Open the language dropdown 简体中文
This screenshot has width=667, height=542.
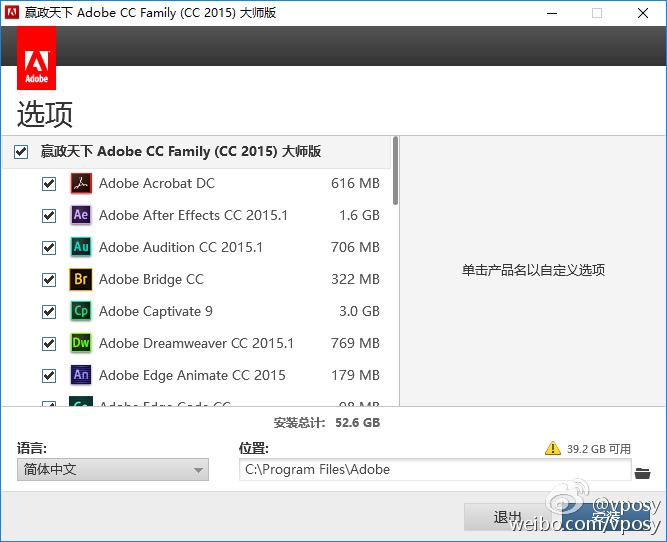tap(113, 470)
